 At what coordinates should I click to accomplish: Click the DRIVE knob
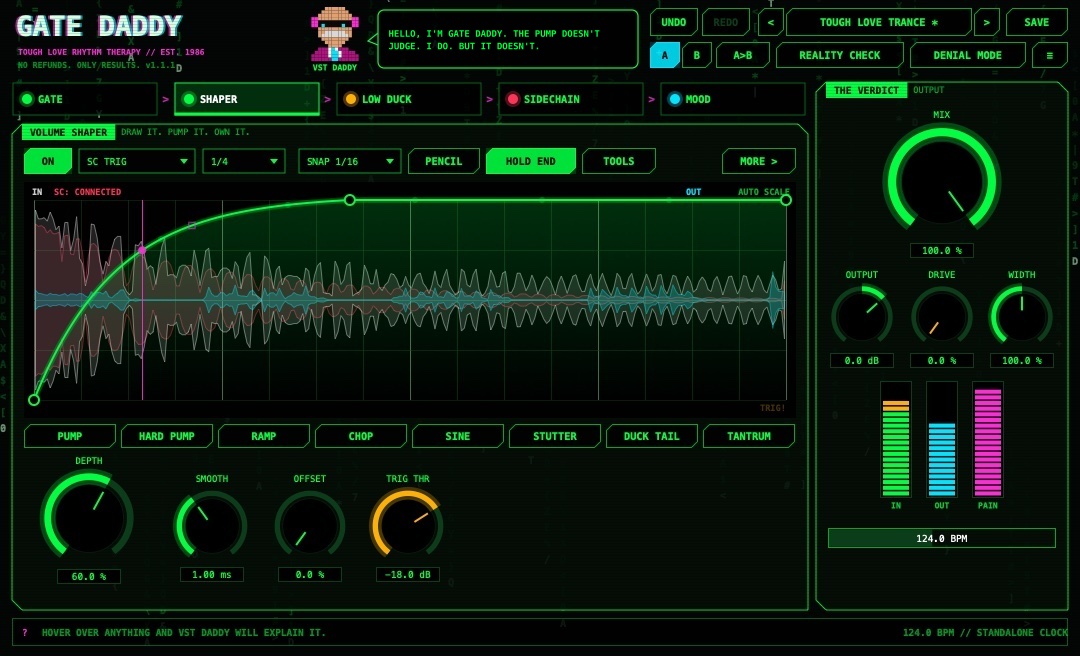(942, 316)
